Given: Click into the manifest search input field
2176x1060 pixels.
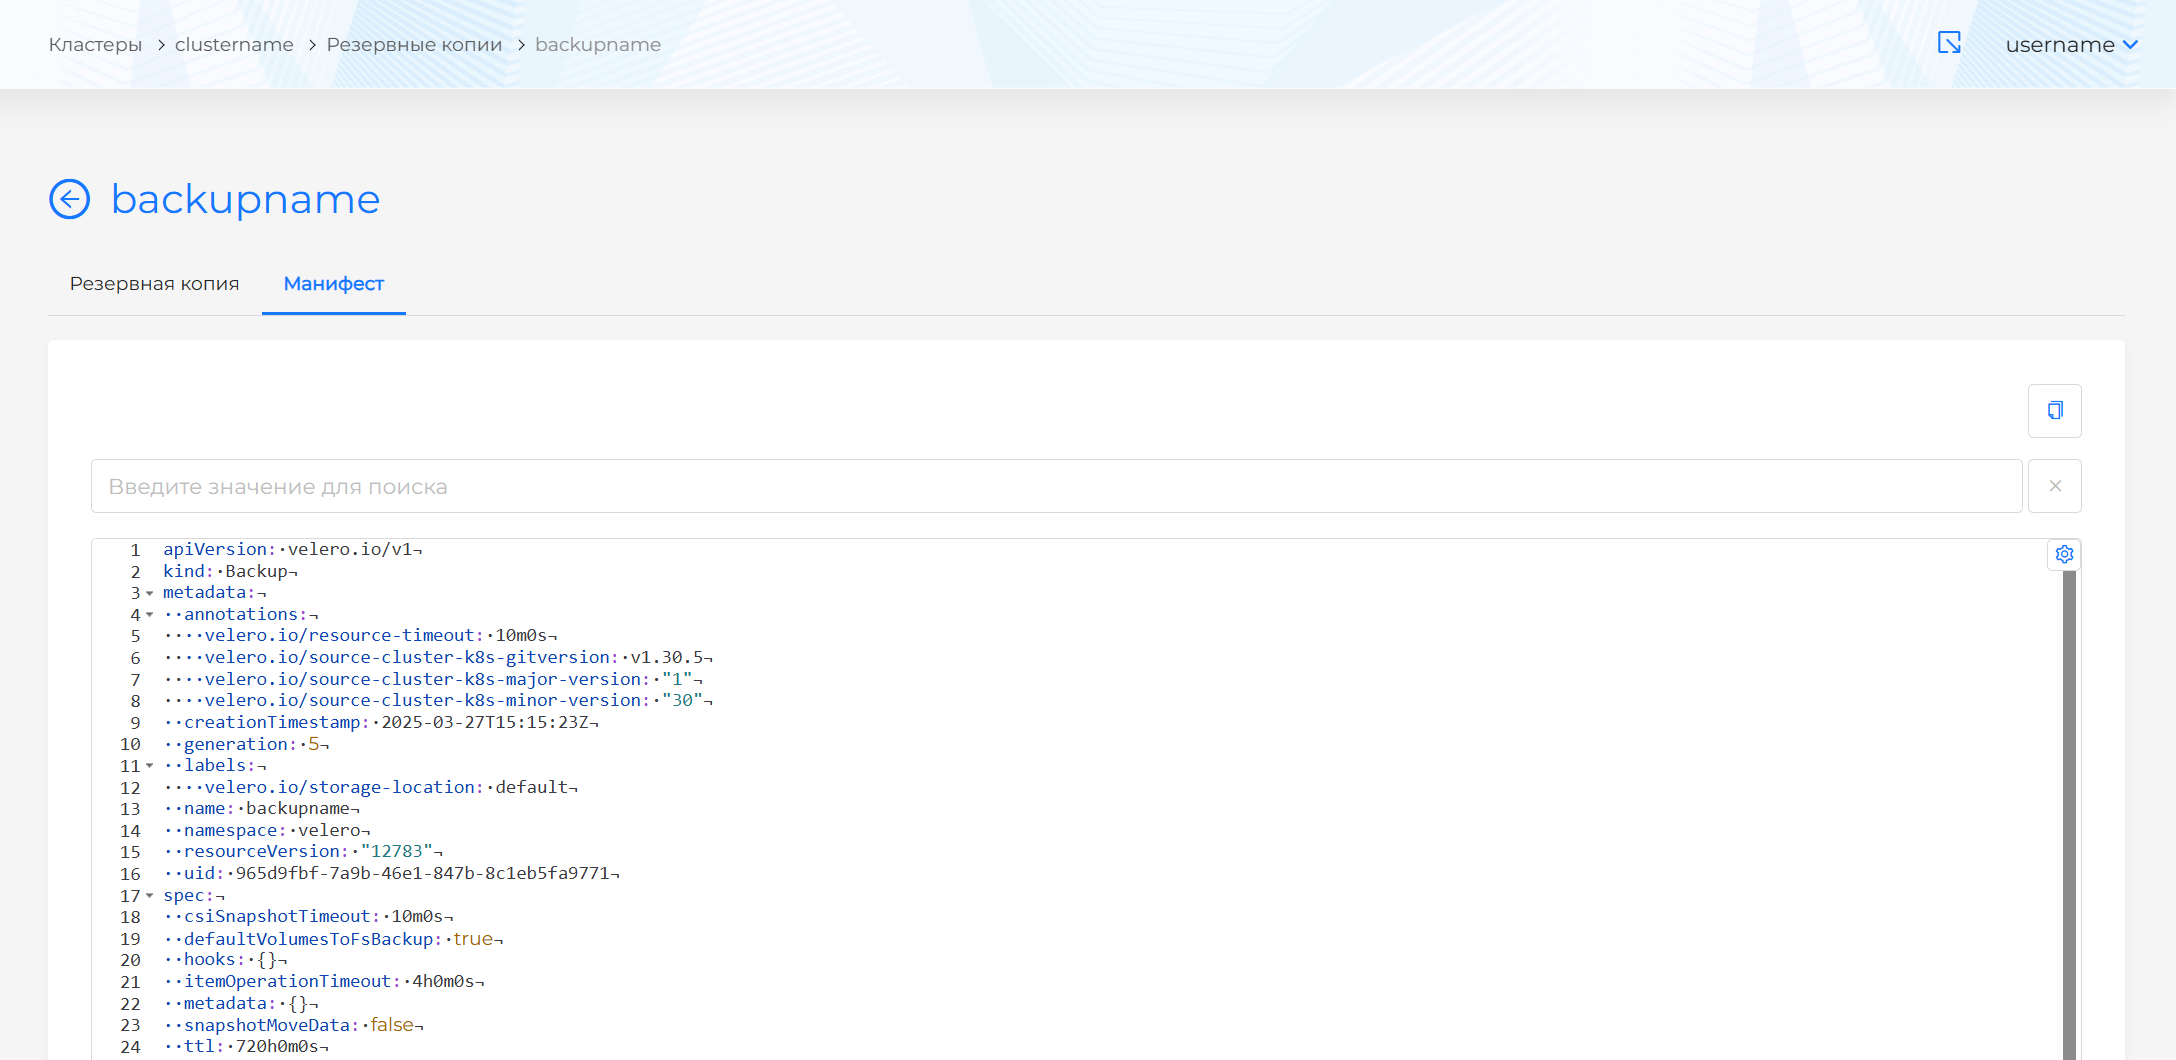Looking at the screenshot, I should 1055,487.
